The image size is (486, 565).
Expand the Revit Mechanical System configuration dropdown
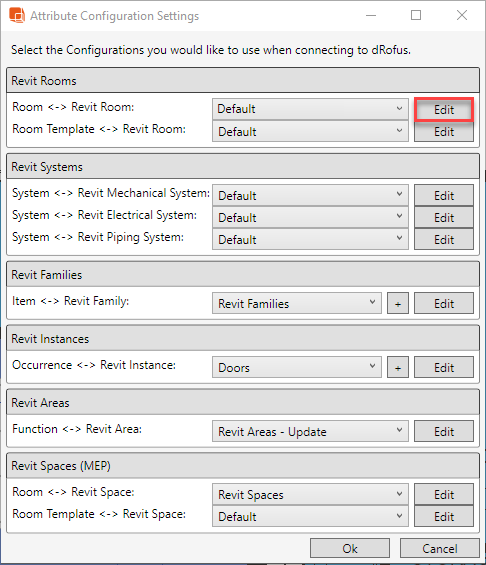310,195
